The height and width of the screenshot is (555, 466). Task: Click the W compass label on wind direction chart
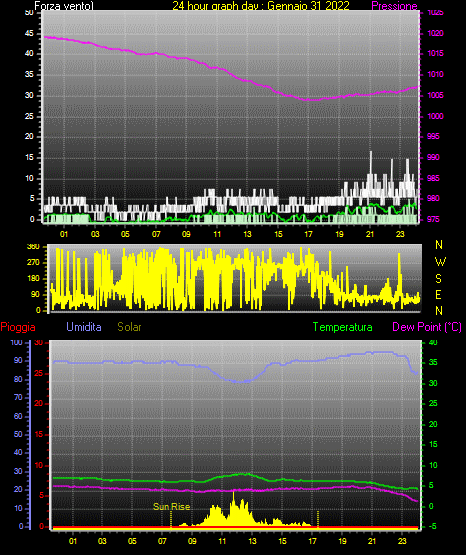pyautogui.click(x=440, y=262)
